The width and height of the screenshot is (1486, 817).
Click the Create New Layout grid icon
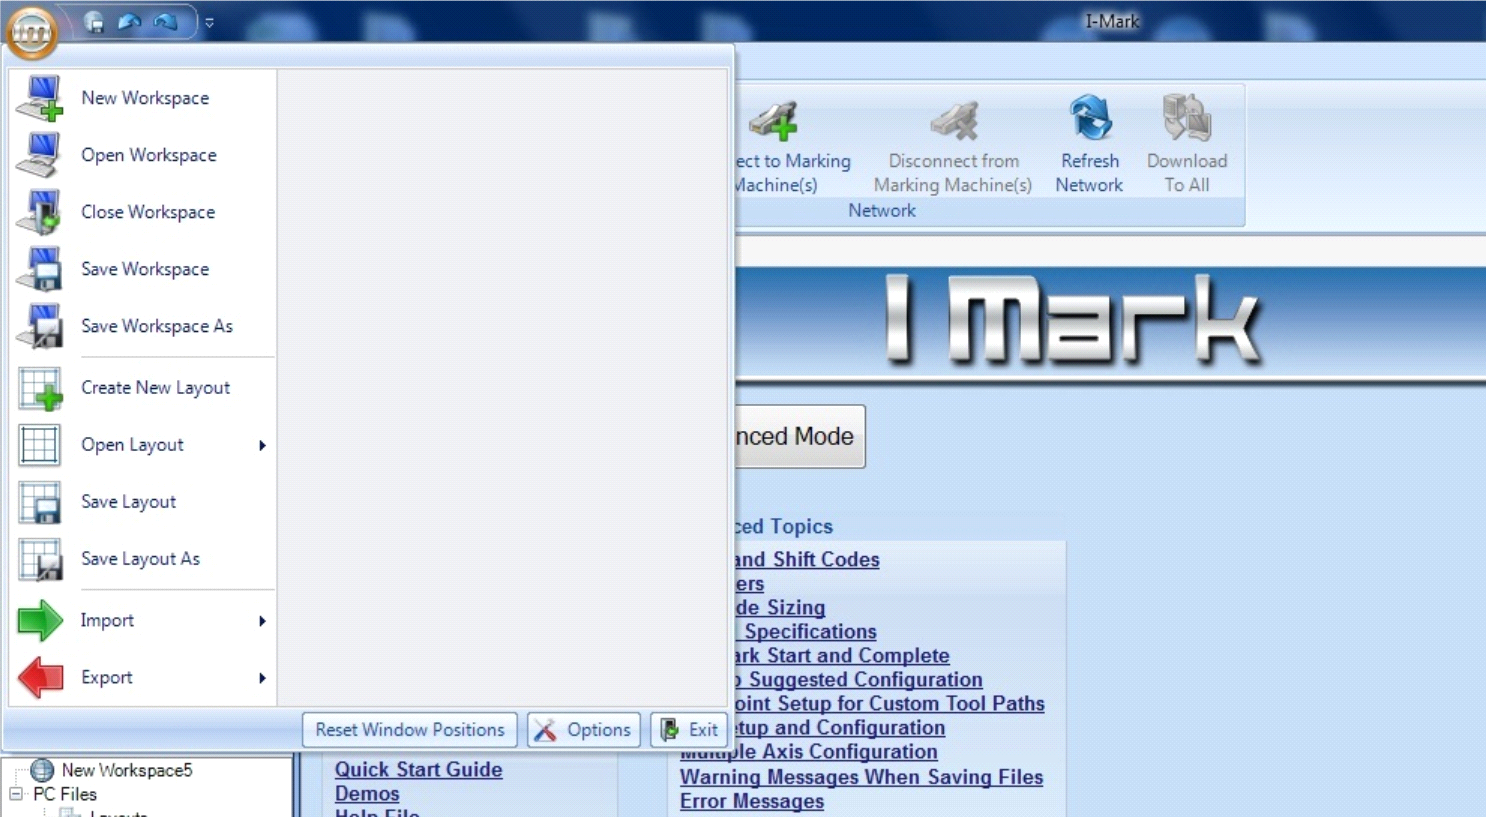[x=40, y=388]
